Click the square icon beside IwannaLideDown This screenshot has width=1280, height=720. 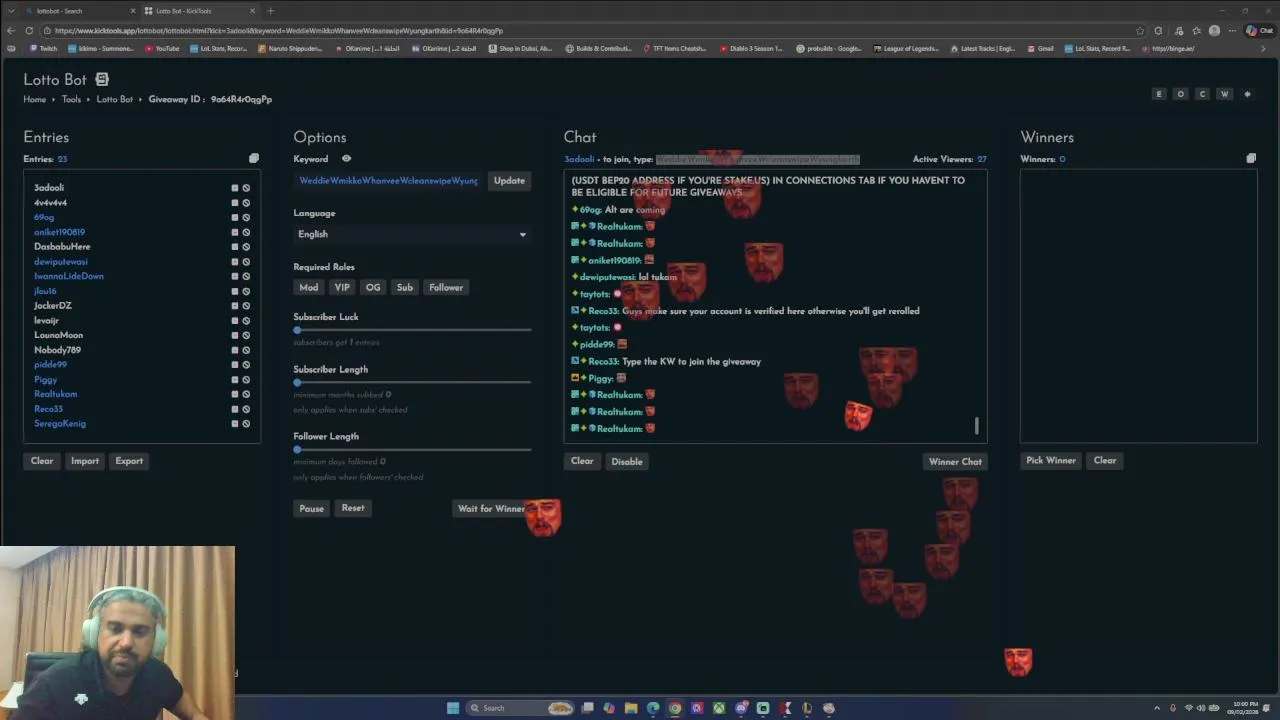(235, 276)
